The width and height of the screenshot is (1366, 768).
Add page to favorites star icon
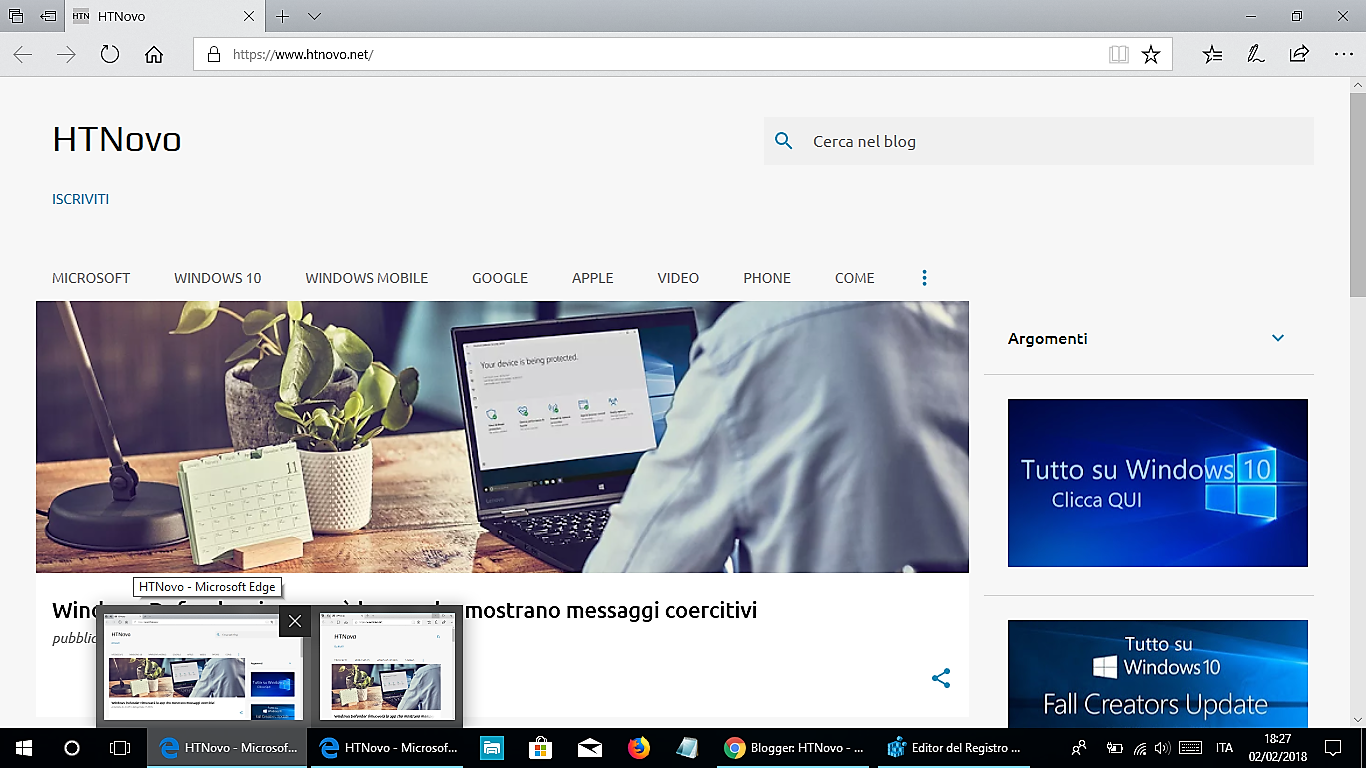[x=1151, y=54]
